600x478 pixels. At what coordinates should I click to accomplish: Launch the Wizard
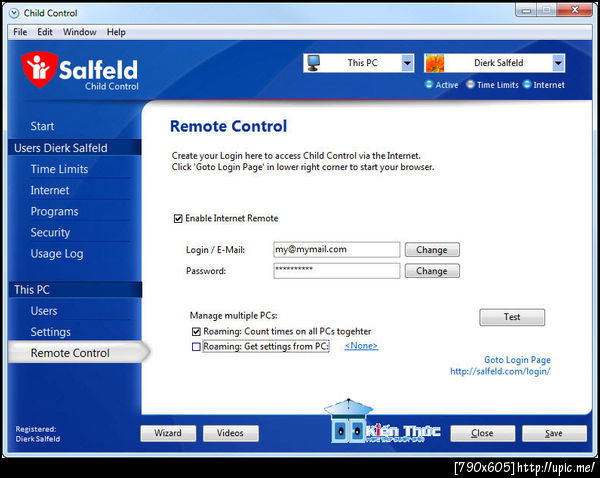(x=168, y=433)
